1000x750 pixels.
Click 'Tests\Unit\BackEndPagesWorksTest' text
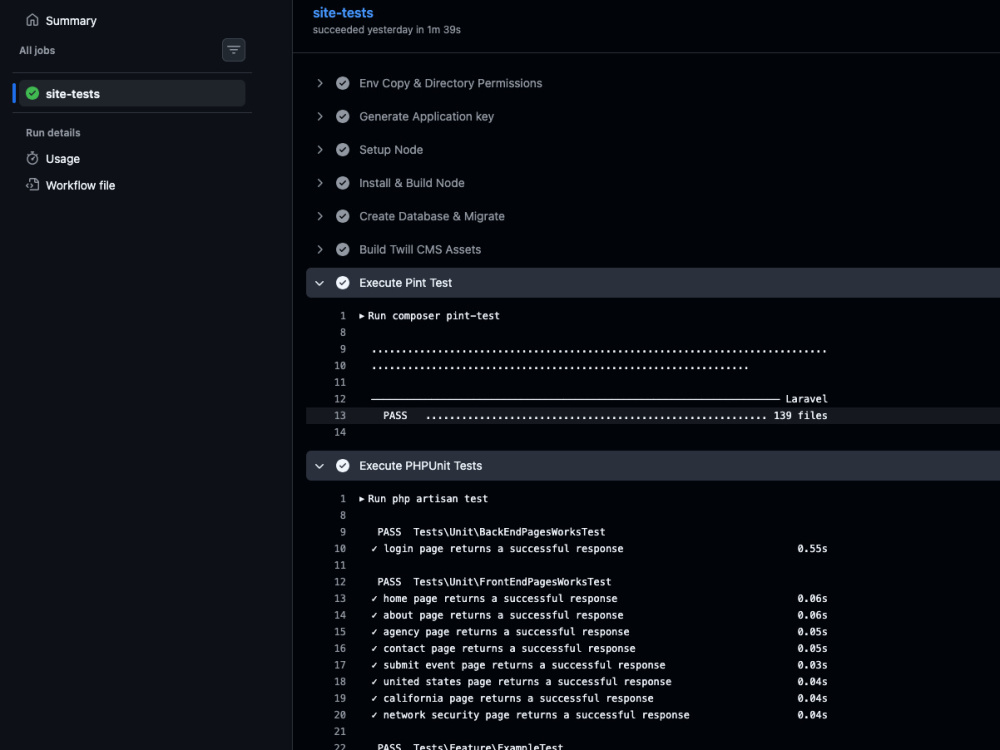click(x=509, y=532)
